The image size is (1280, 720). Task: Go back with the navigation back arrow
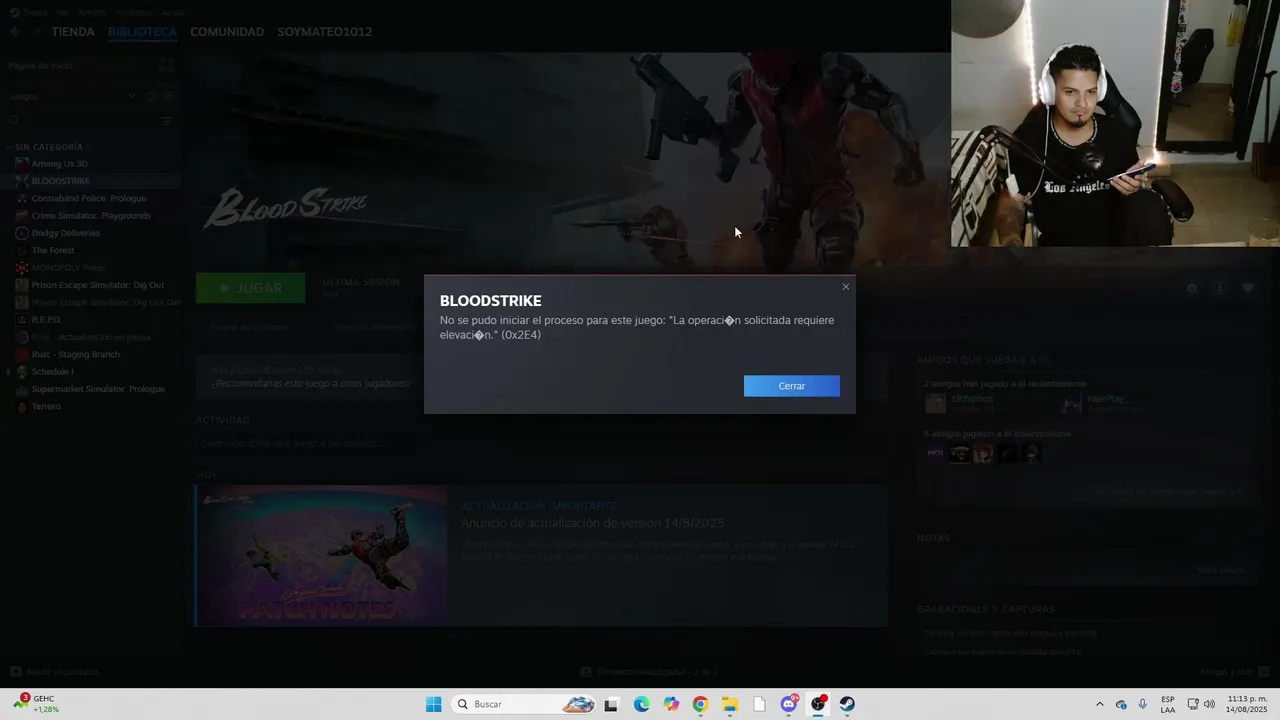click(15, 32)
